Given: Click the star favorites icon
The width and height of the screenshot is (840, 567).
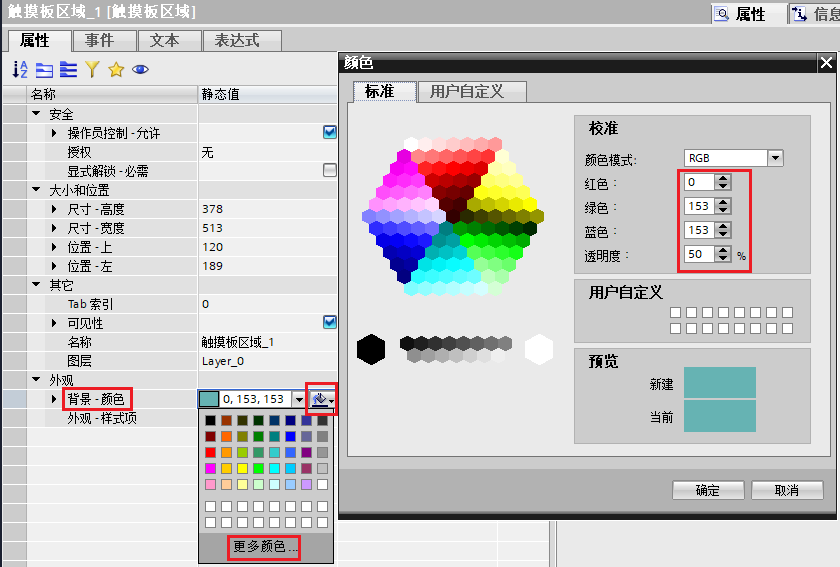Looking at the screenshot, I should 116,69.
